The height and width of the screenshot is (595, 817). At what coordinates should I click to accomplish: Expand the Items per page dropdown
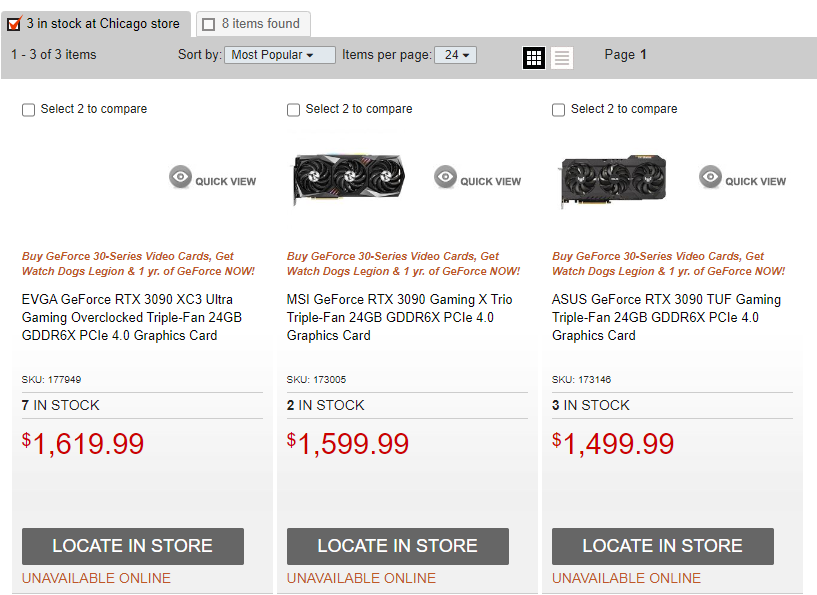point(455,55)
